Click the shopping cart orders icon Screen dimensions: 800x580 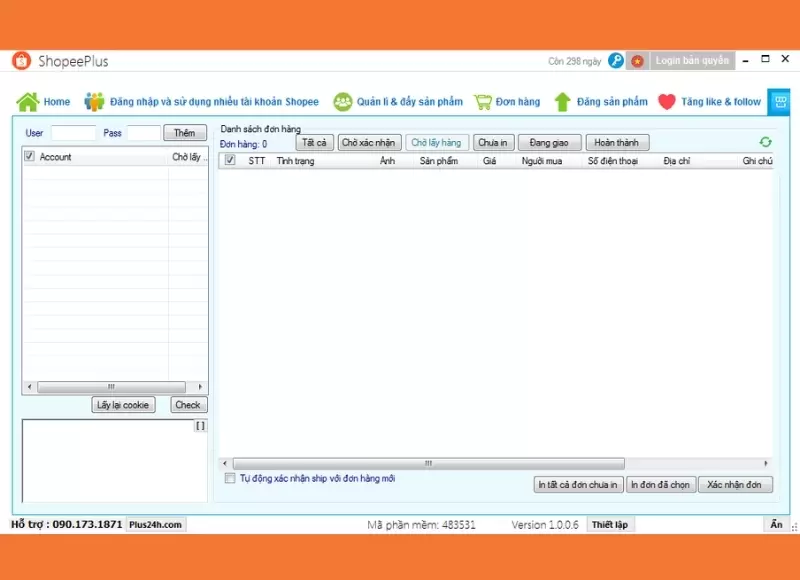pos(483,102)
